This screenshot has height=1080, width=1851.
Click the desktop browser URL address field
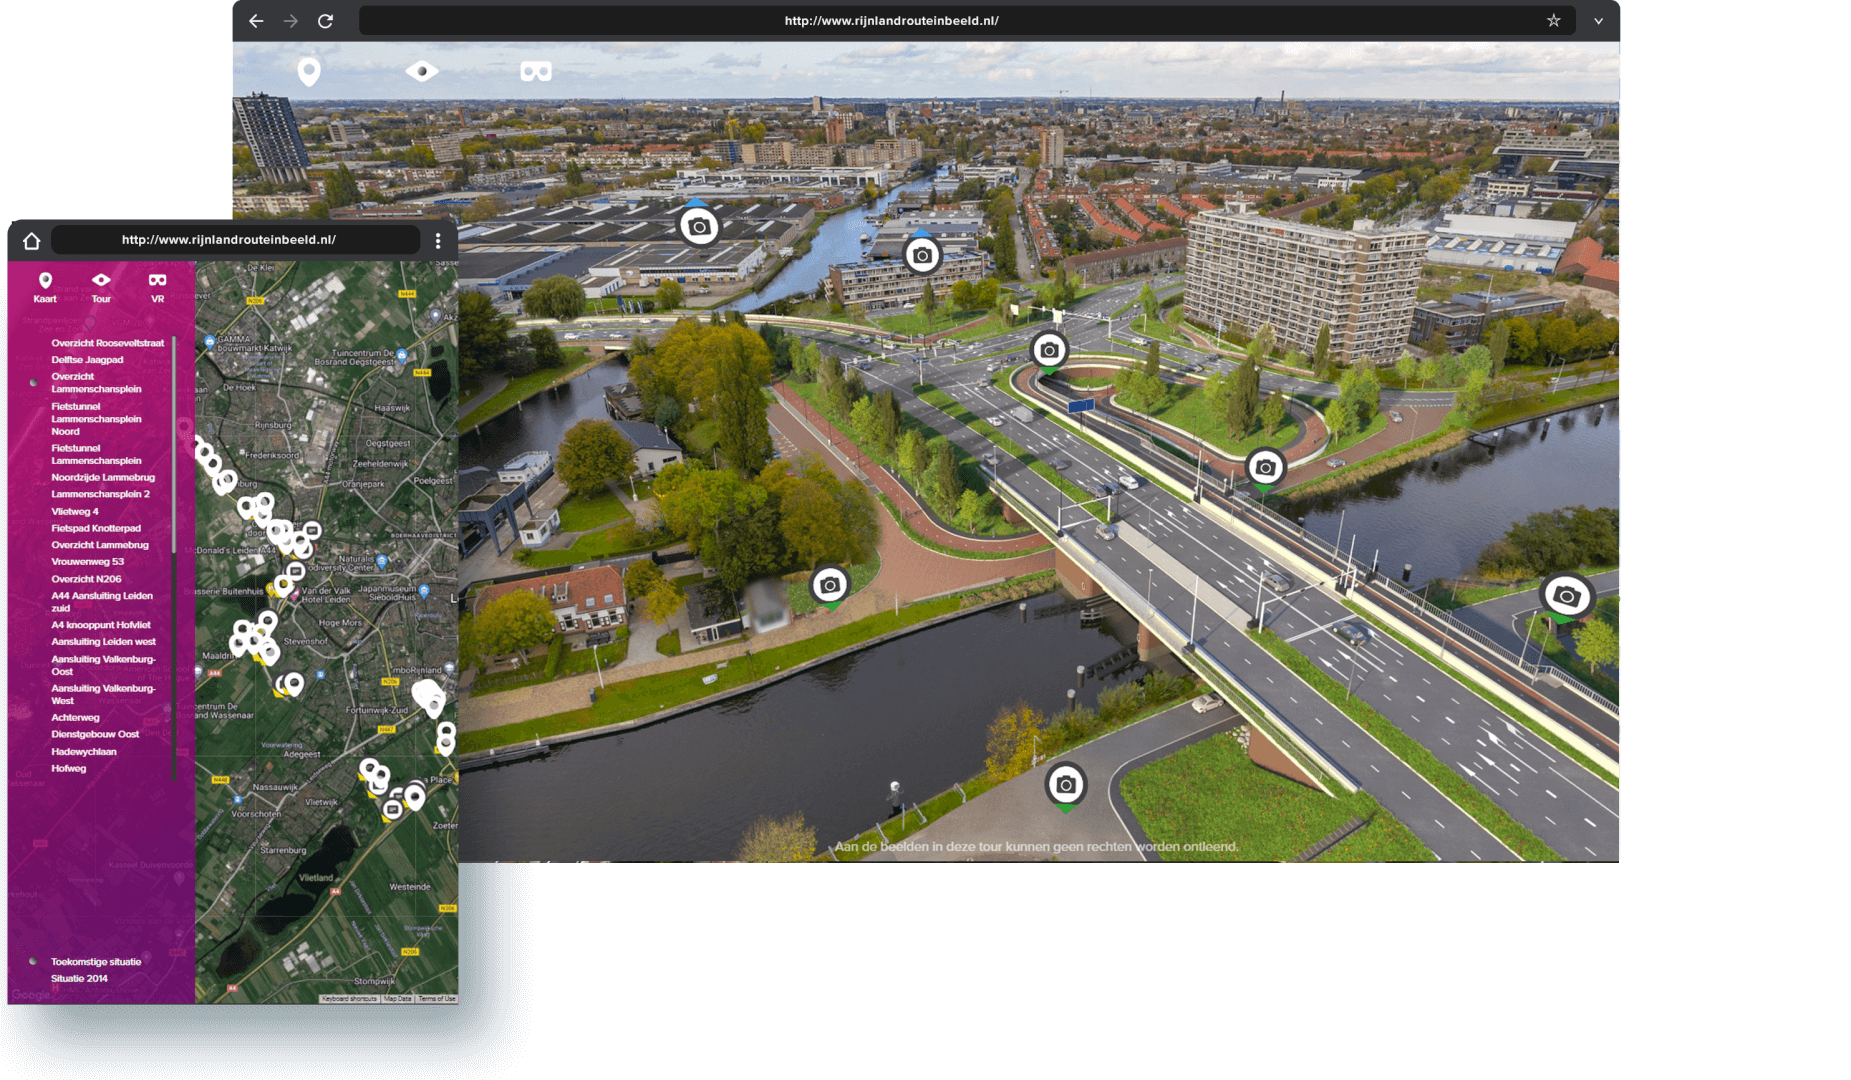point(890,21)
